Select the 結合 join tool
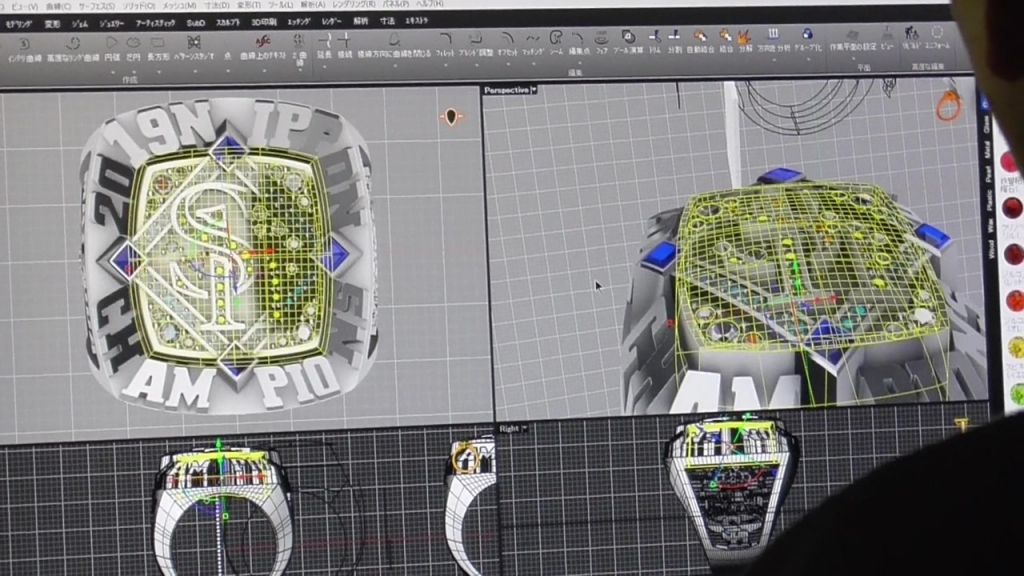1024x576 pixels. (726, 40)
